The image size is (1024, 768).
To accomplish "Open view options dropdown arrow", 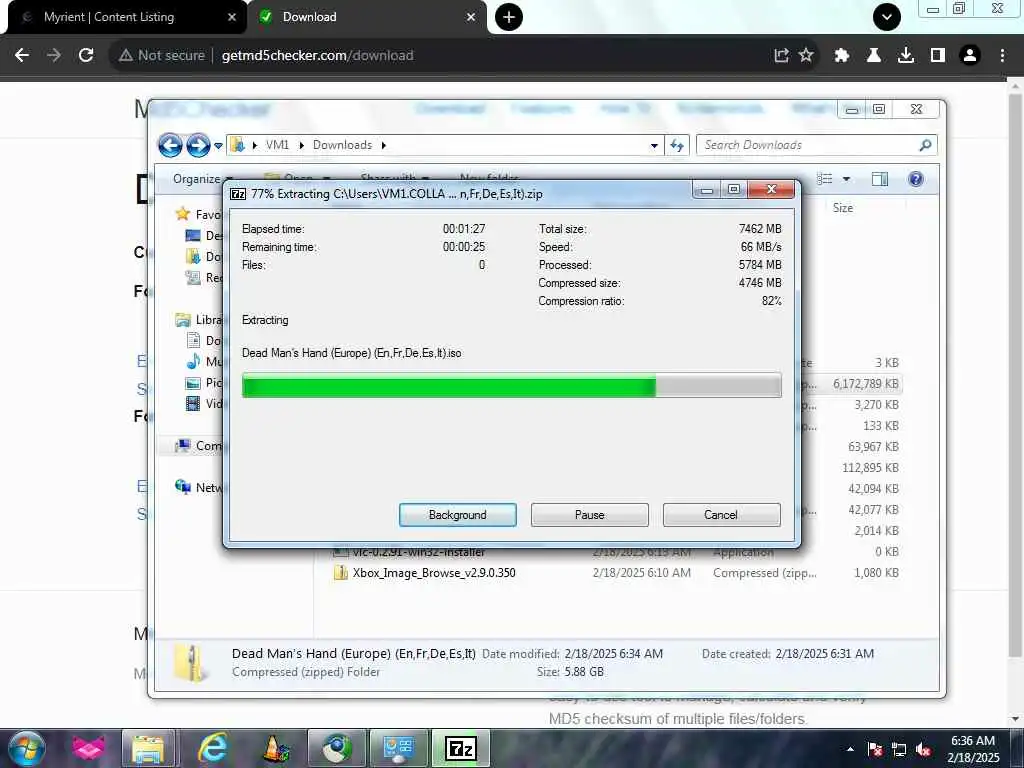I will (846, 179).
